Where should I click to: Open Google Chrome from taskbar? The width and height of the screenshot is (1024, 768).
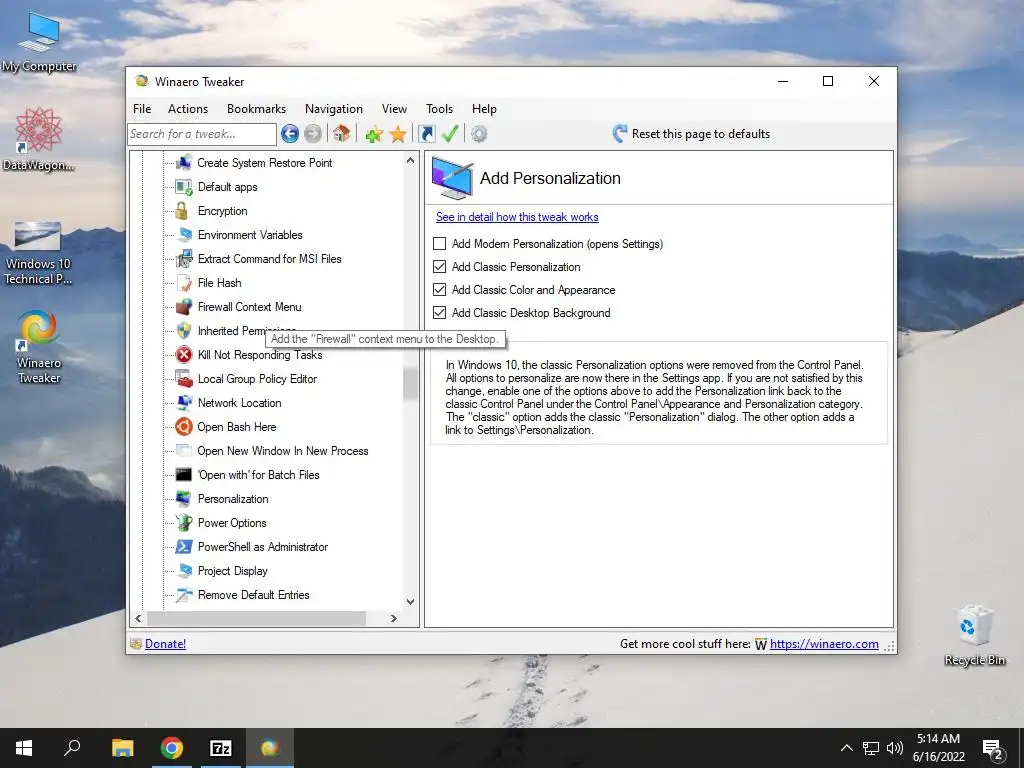coord(172,748)
